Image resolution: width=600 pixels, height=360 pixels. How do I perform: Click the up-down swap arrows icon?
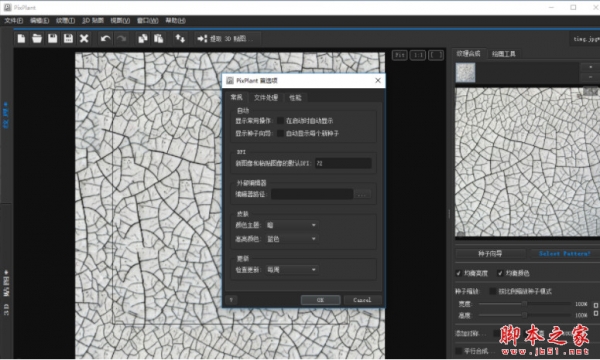click(180, 38)
